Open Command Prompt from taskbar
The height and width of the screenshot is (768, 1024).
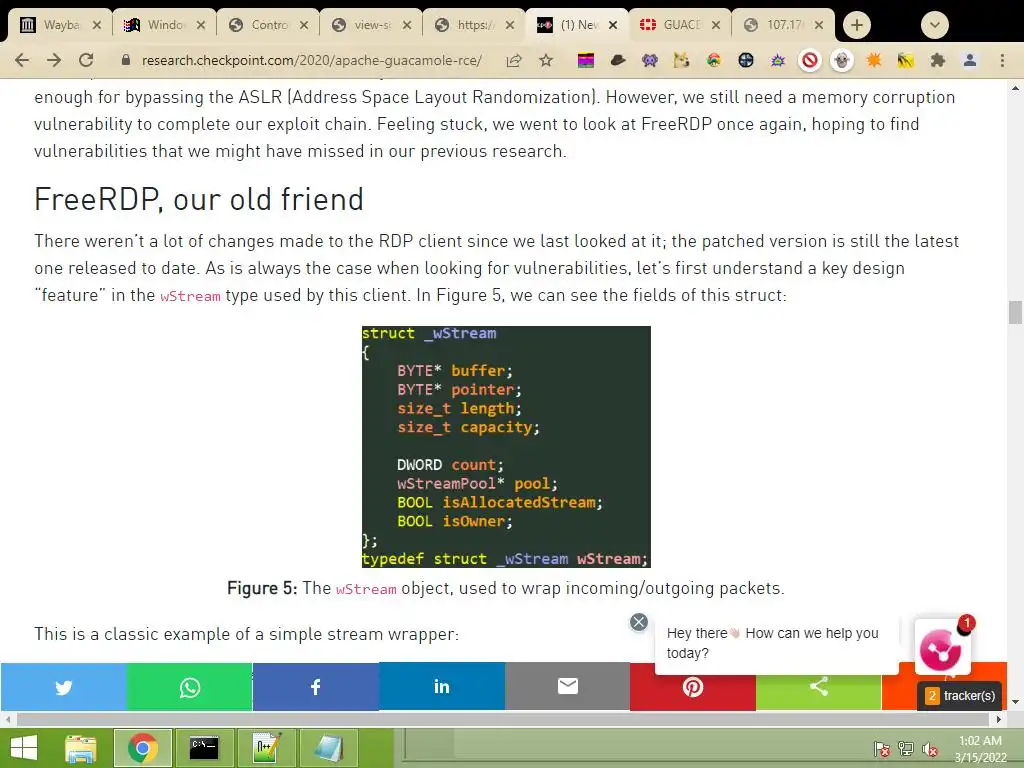(x=204, y=748)
